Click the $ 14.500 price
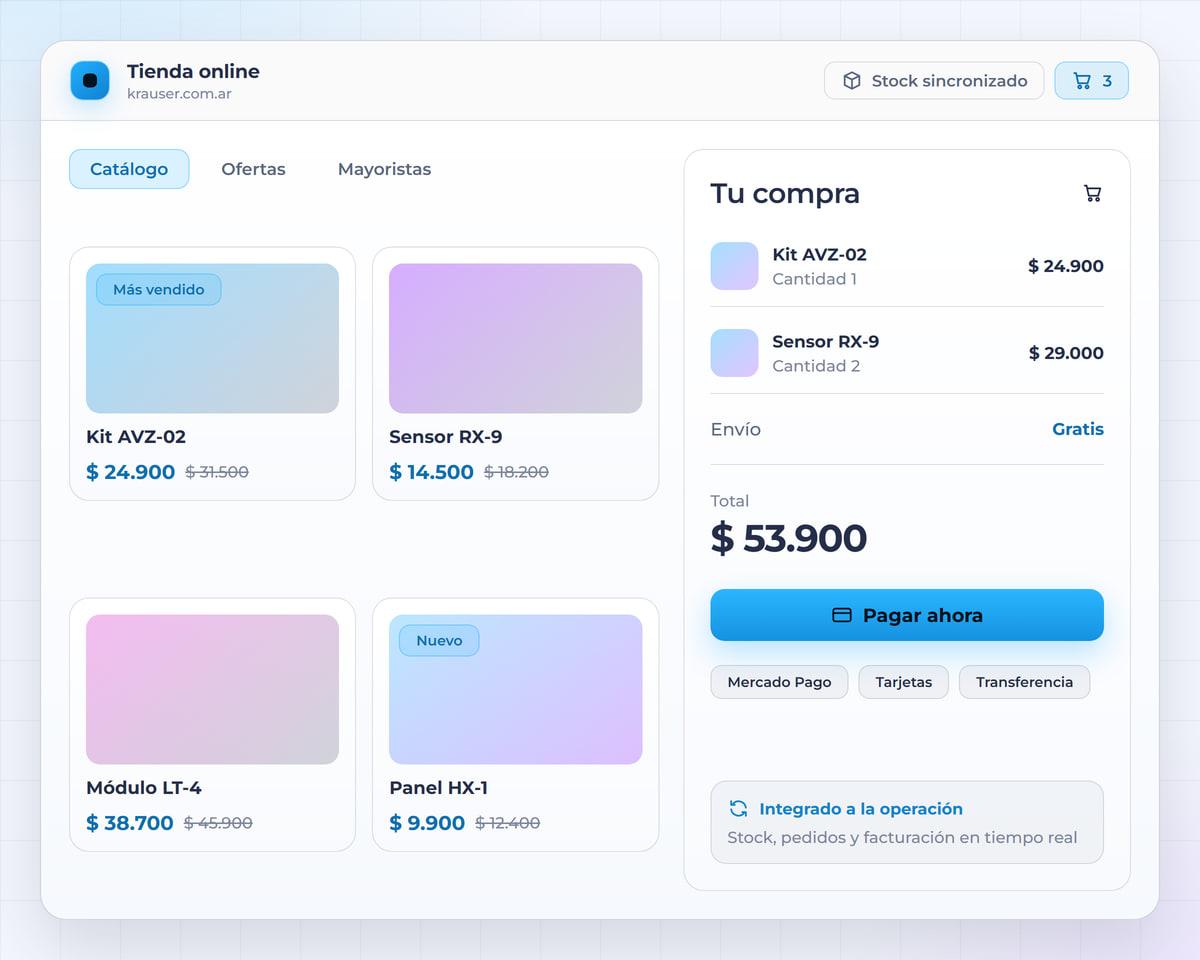 [x=431, y=472]
